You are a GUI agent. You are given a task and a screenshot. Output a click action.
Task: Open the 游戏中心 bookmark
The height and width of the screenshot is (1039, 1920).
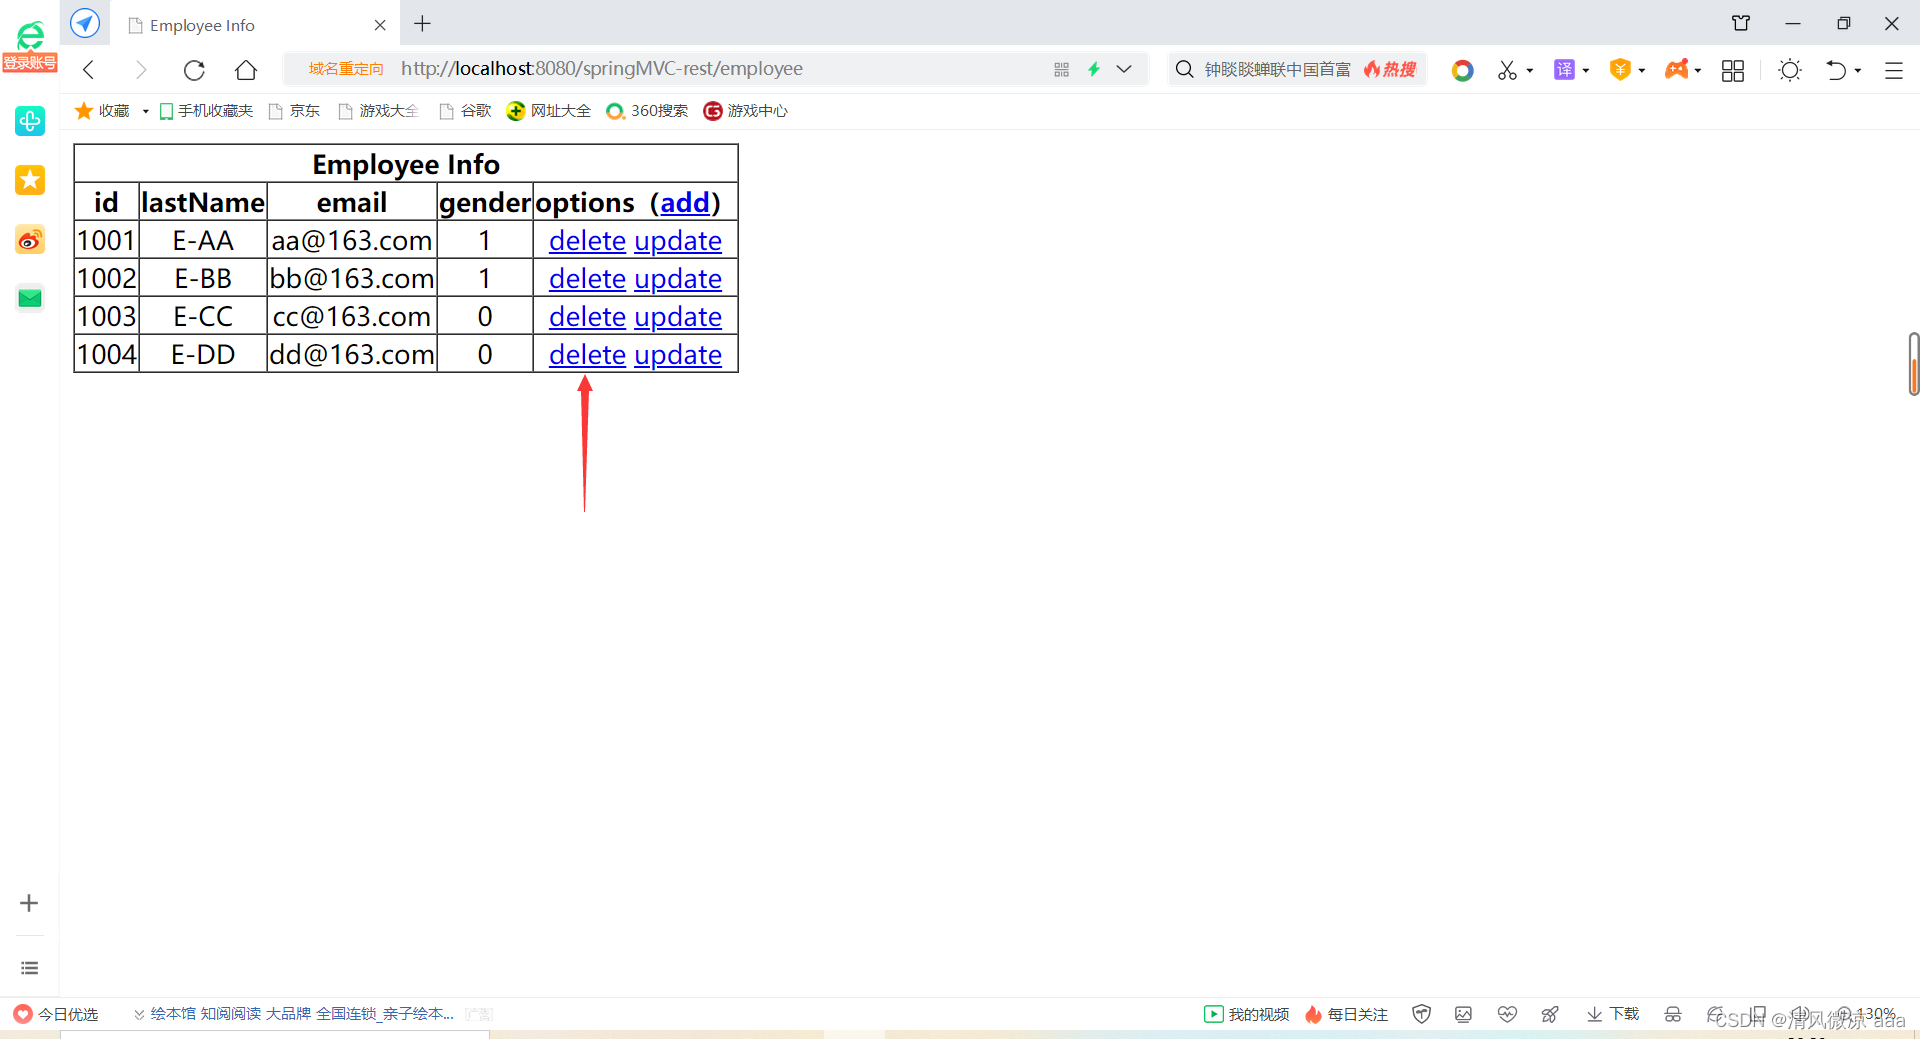point(745,111)
